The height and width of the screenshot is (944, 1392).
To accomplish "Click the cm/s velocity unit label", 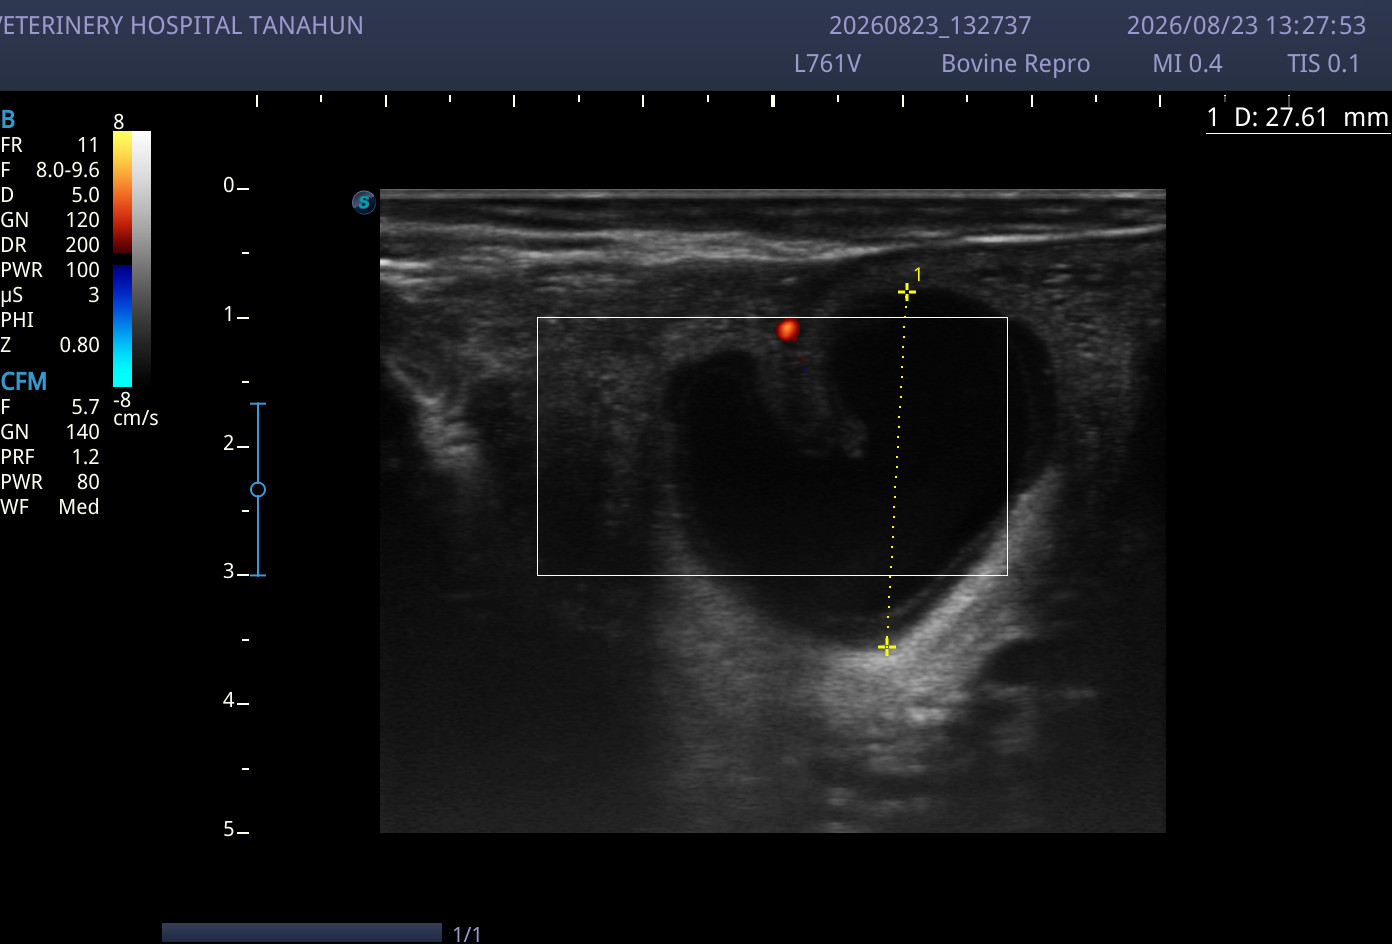I will coord(136,418).
